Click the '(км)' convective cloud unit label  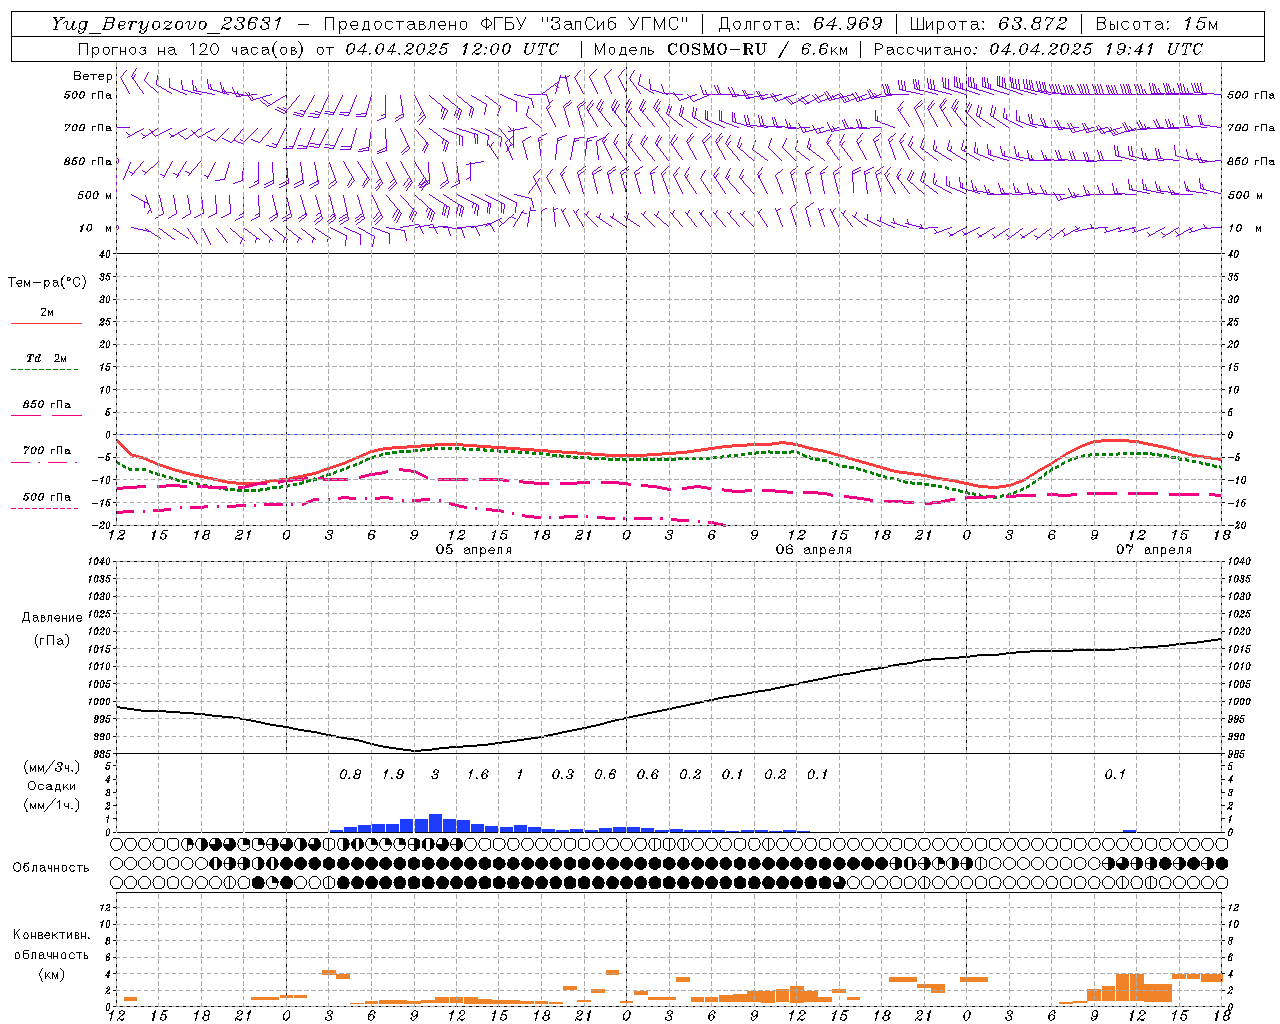51,974
